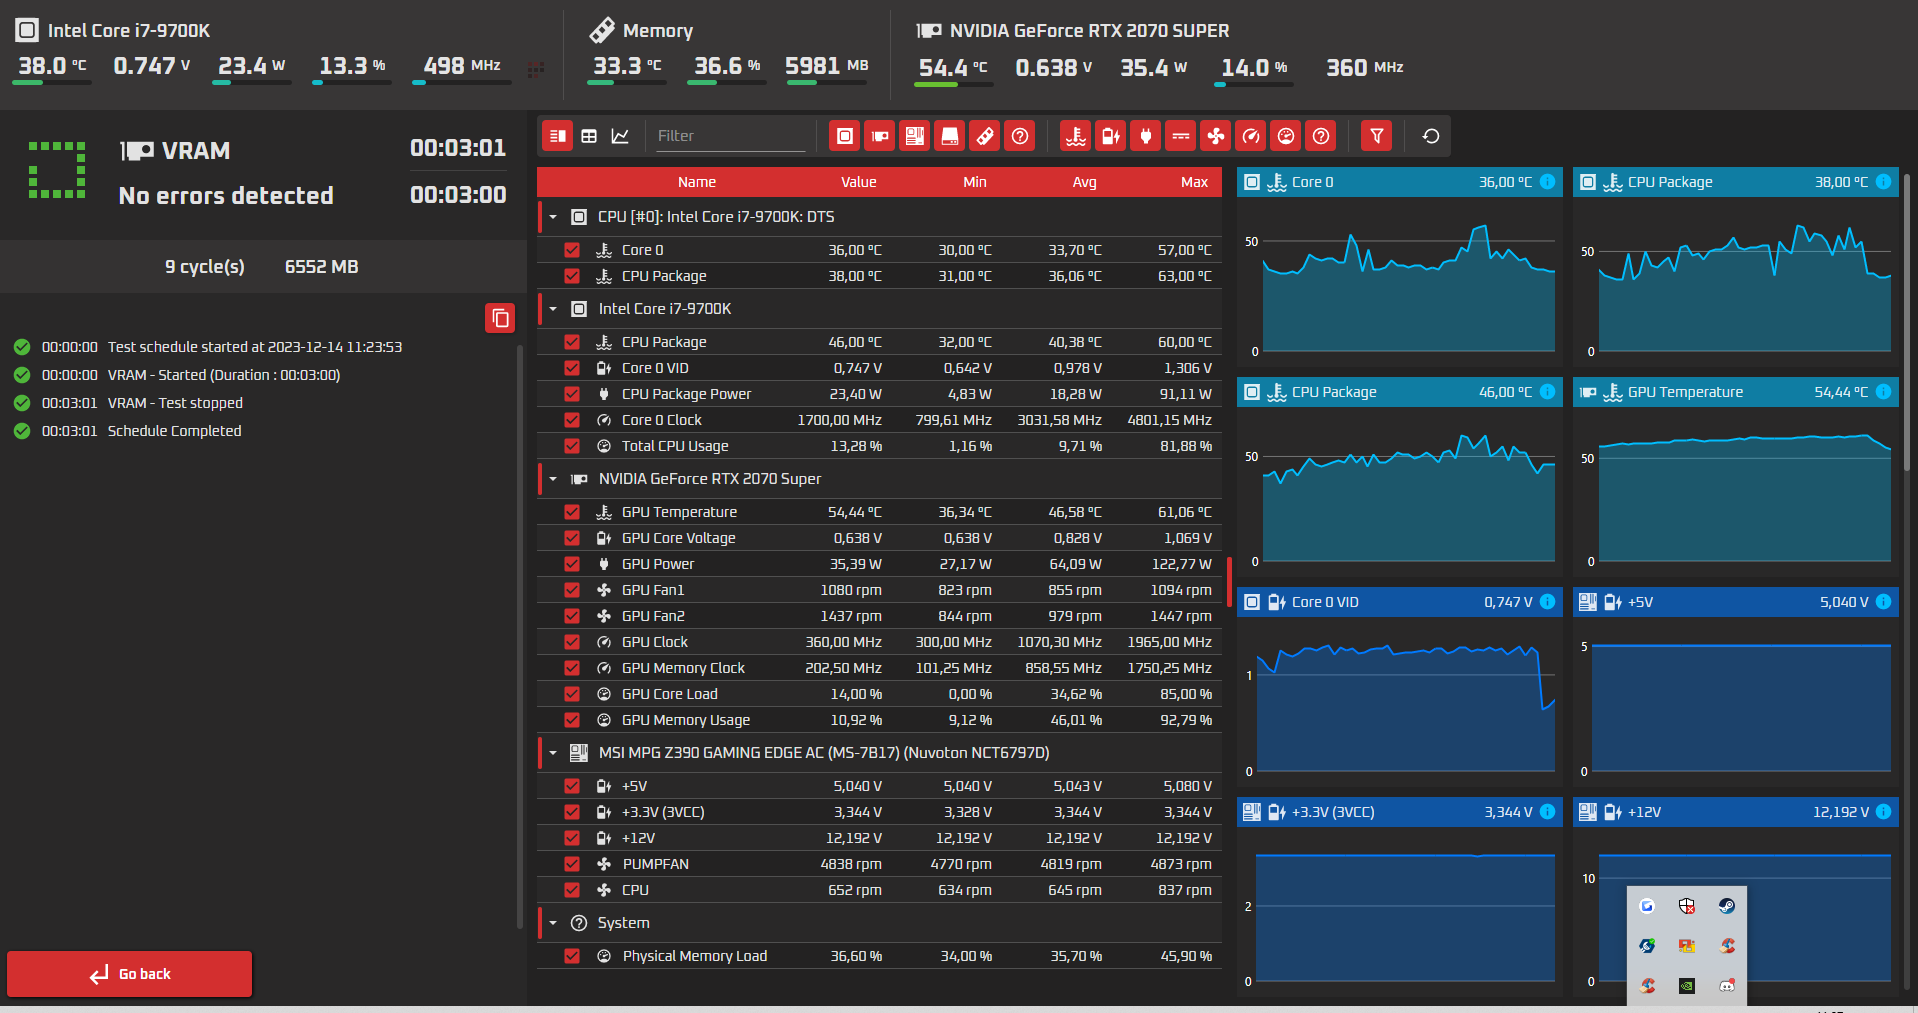Click the test log scrollbar
Viewport: 1918px width, 1013px height.
520,636
